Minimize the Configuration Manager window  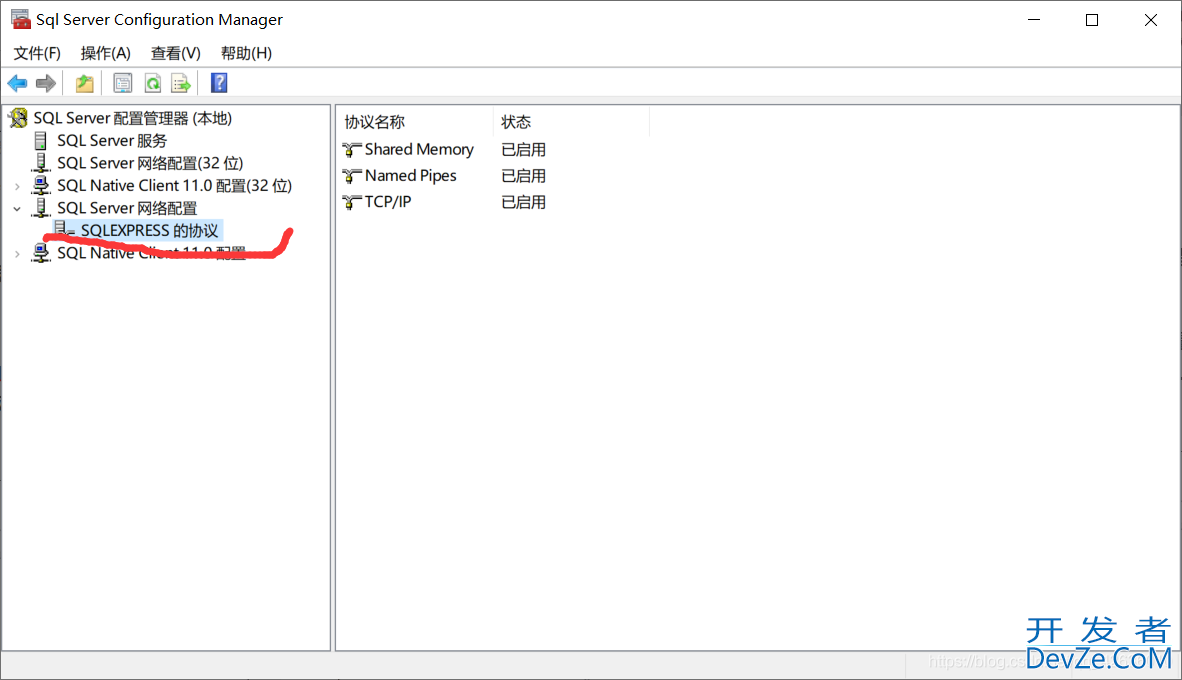[1034, 20]
